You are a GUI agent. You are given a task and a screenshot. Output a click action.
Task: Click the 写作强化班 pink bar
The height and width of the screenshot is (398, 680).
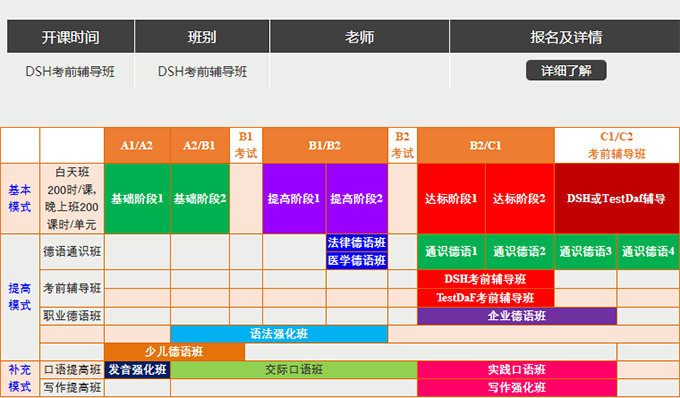[x=517, y=388]
